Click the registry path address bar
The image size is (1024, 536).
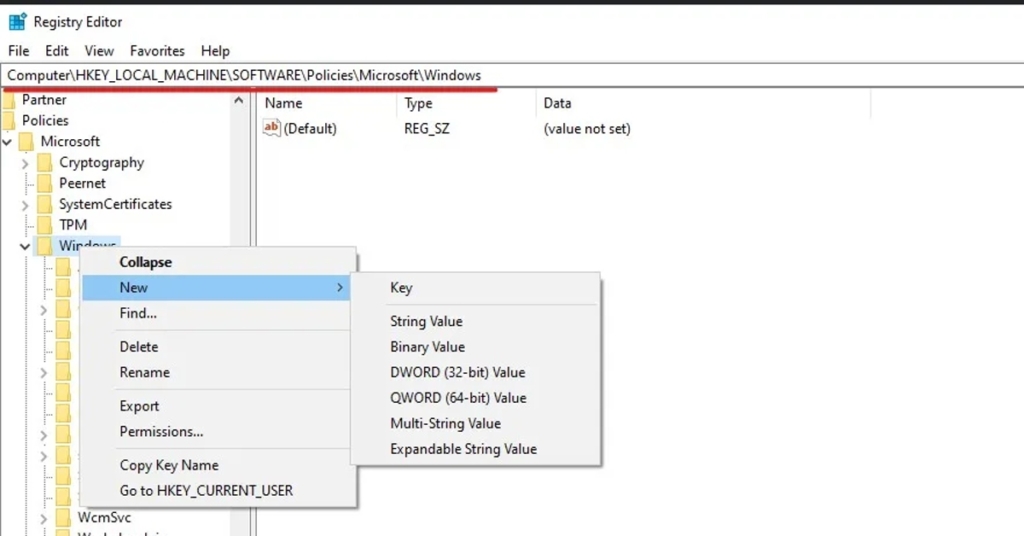pyautogui.click(x=512, y=75)
